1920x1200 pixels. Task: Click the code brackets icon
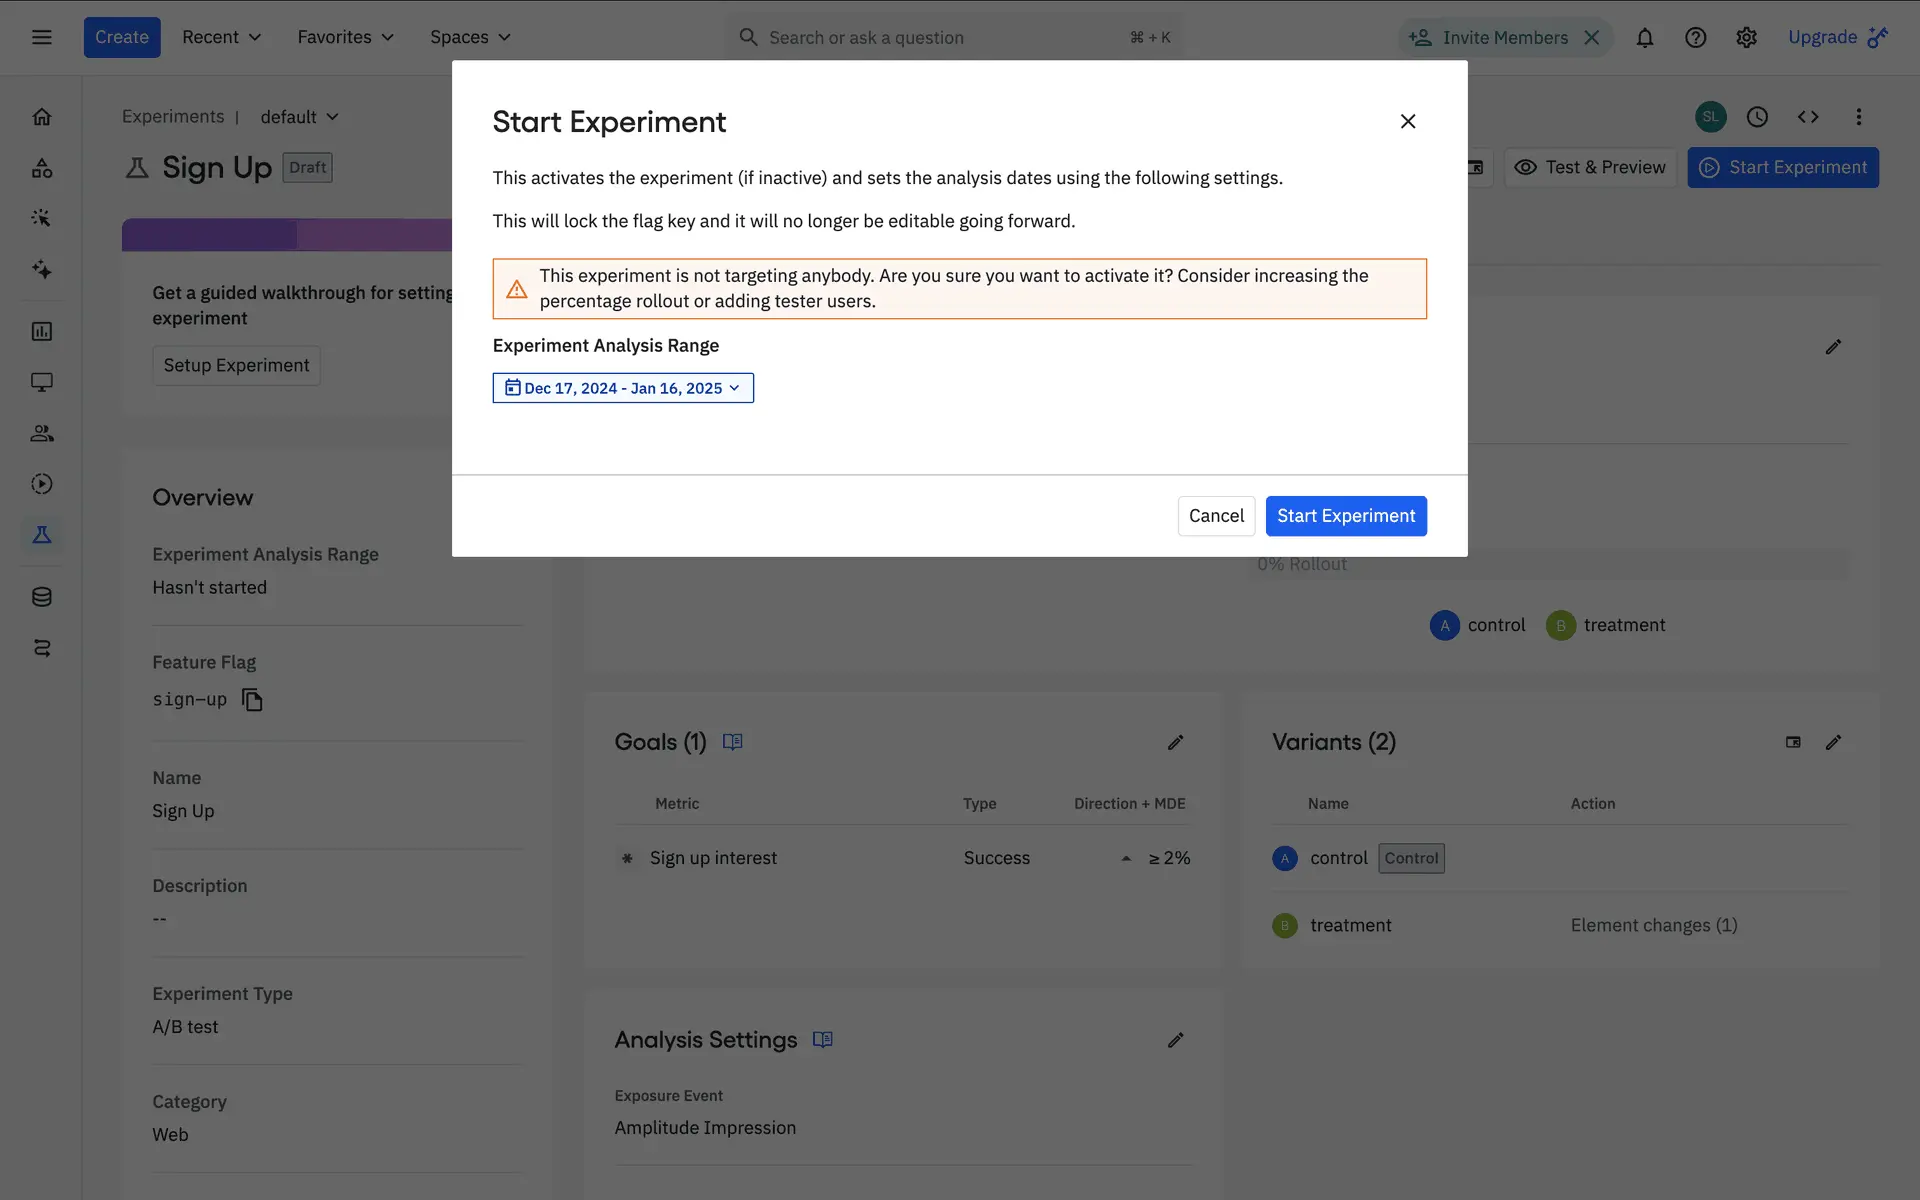(1807, 117)
